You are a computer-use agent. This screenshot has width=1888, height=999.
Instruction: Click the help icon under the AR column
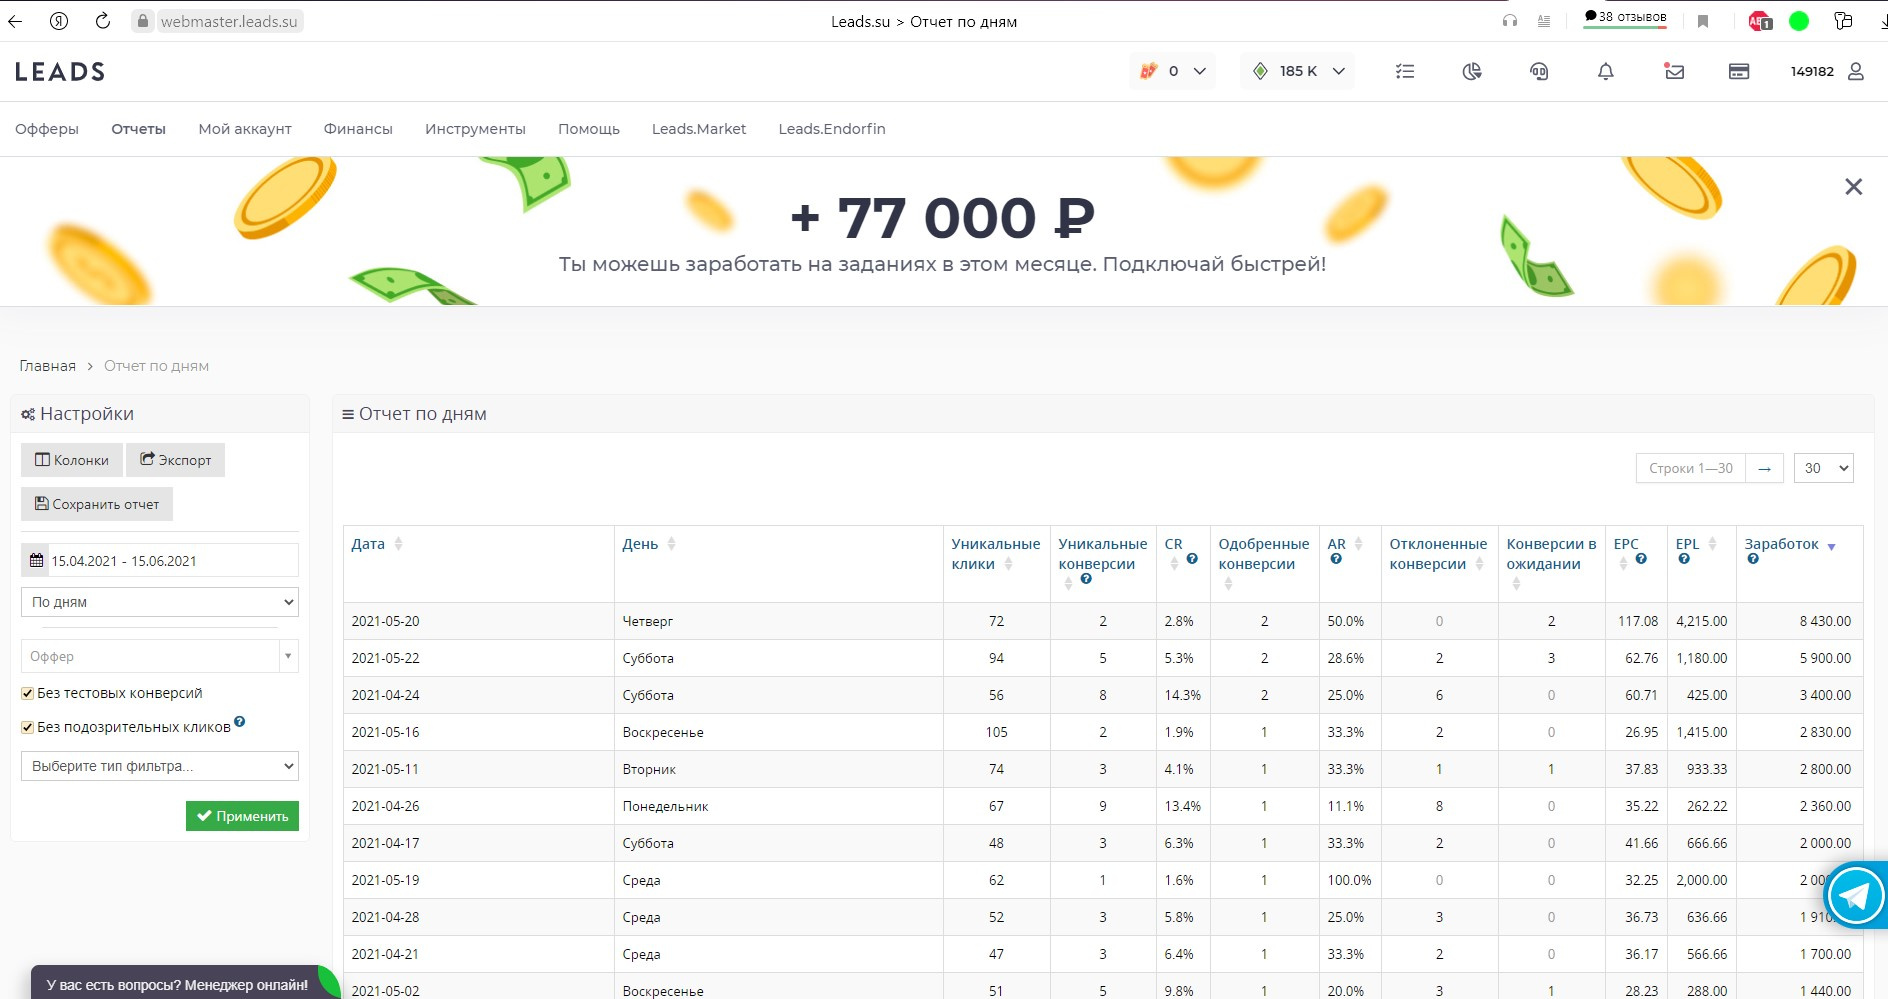tap(1336, 559)
